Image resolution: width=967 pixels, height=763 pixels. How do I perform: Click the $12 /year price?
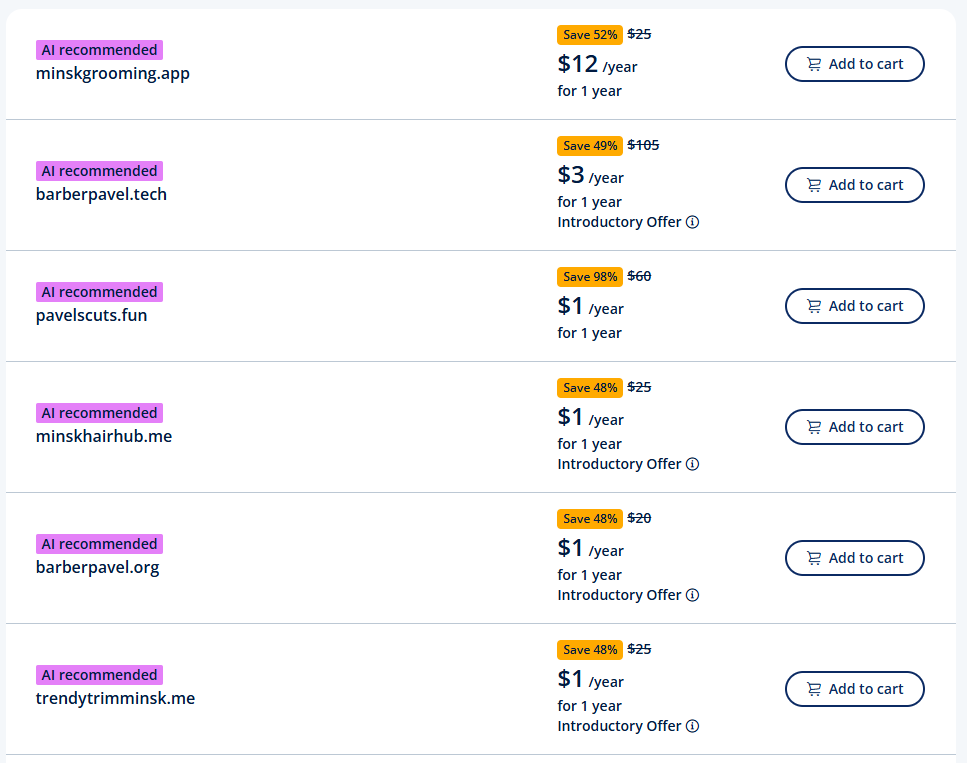597,65
